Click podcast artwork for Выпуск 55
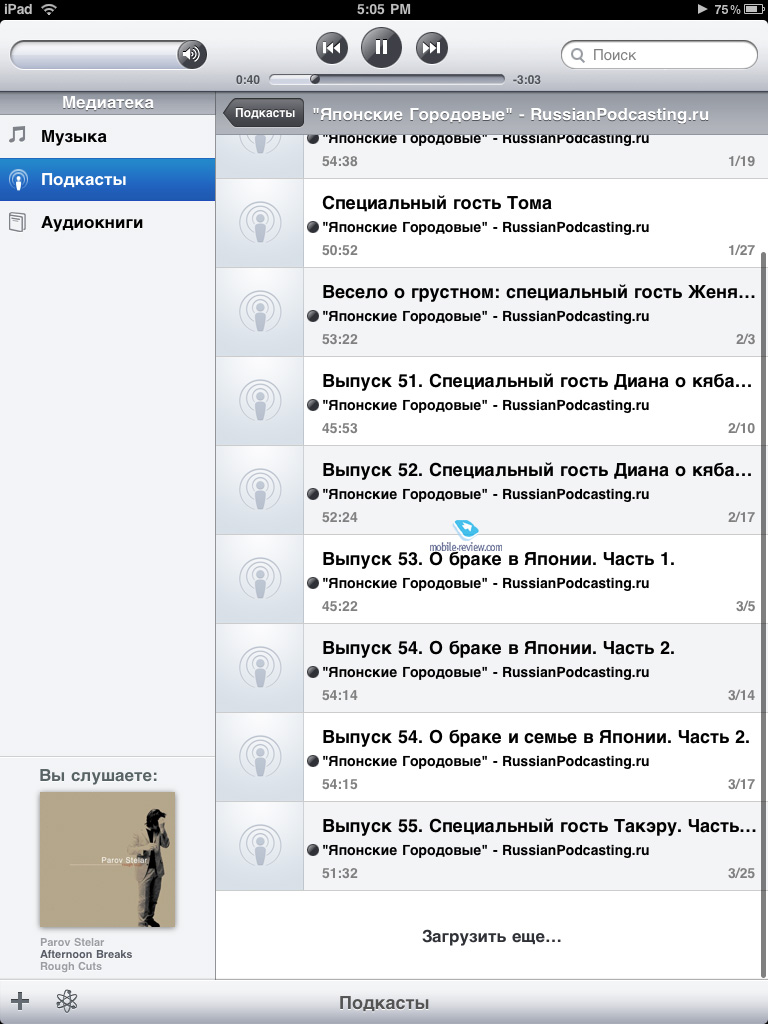Viewport: 768px width, 1024px height. click(x=260, y=846)
